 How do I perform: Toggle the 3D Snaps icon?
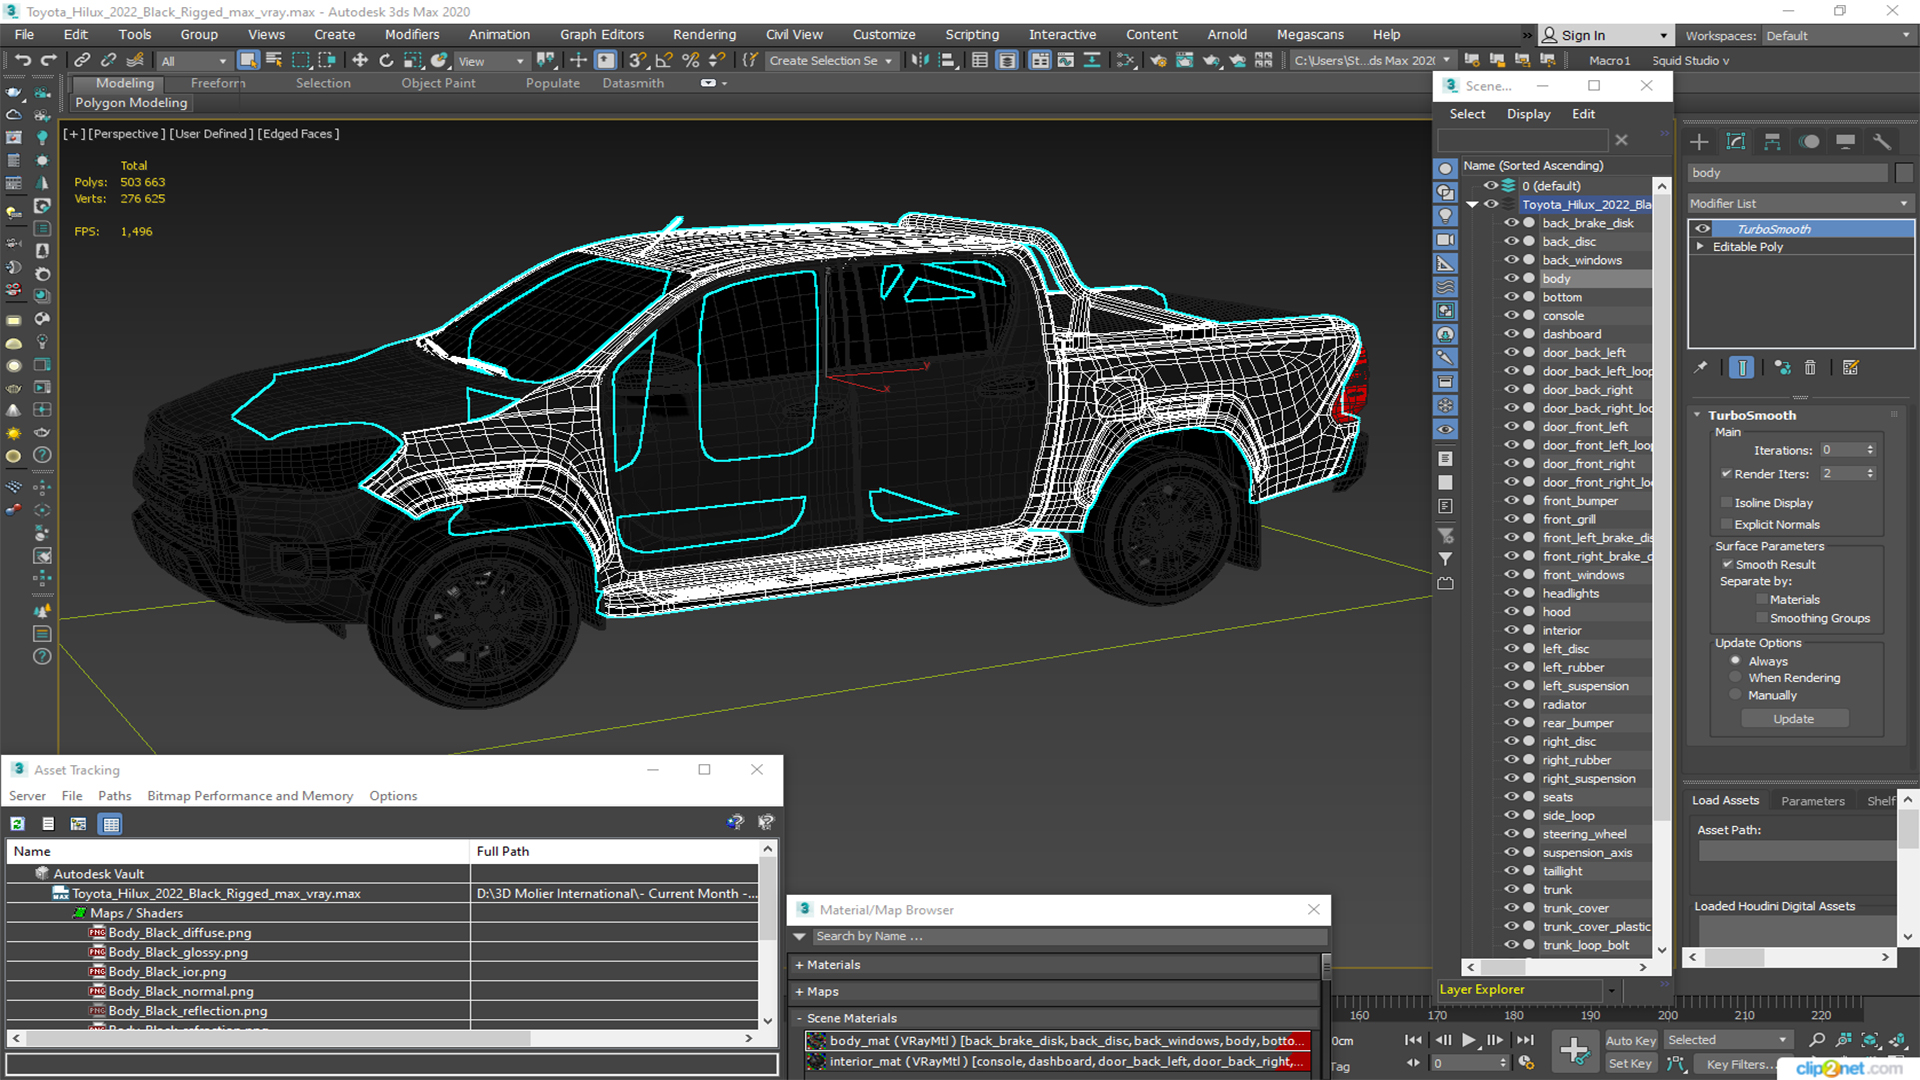637,61
